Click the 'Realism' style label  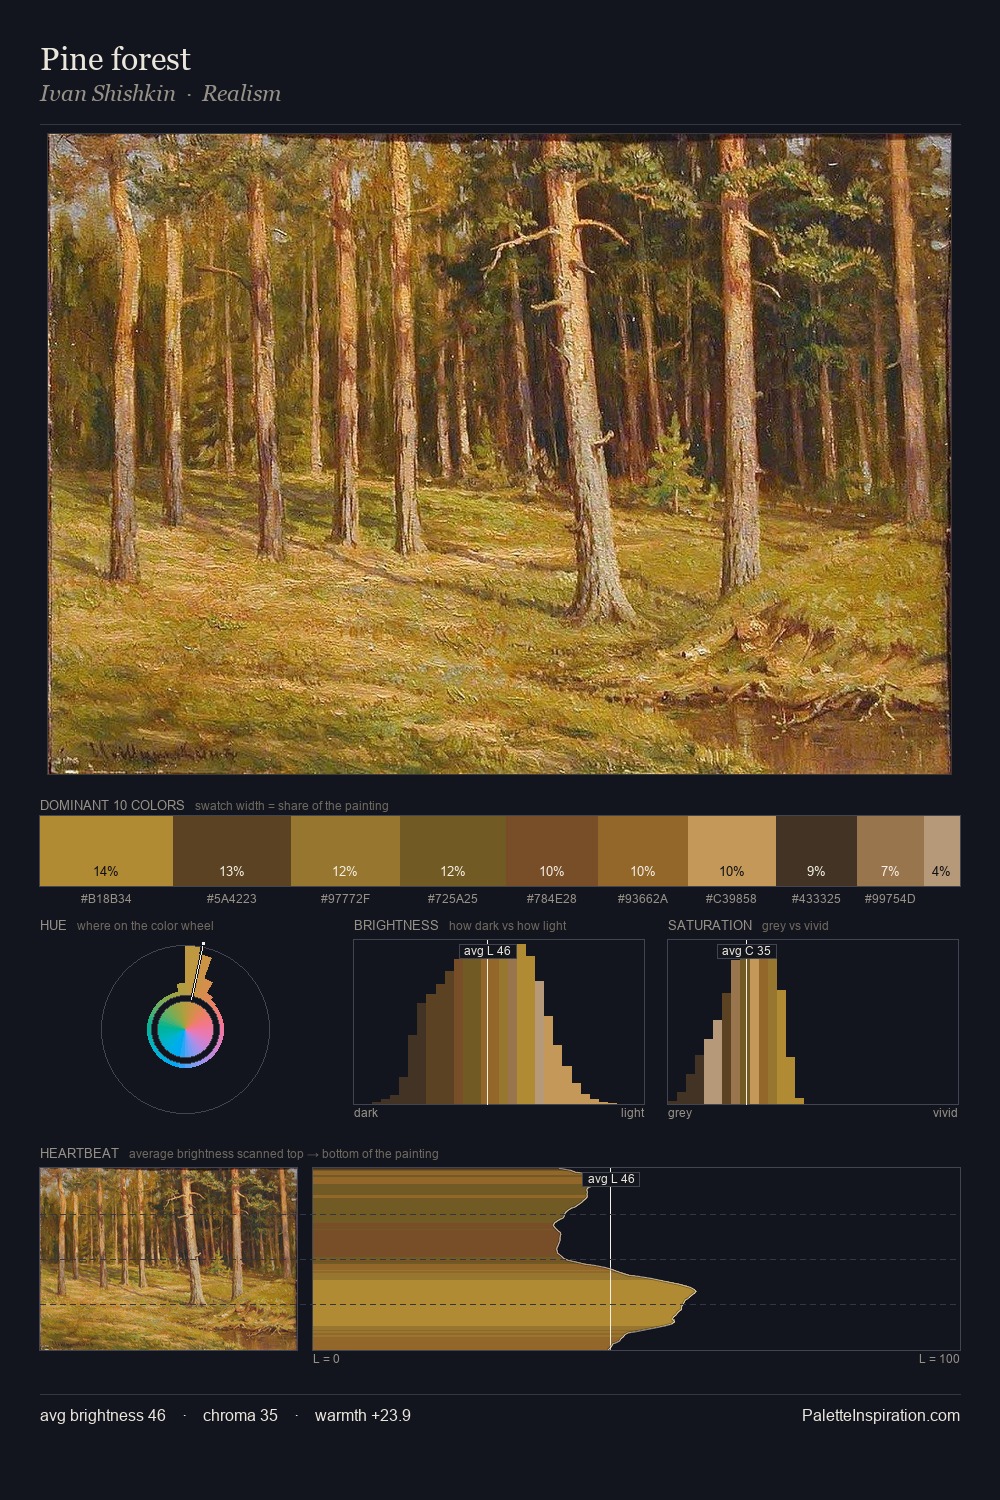(241, 93)
